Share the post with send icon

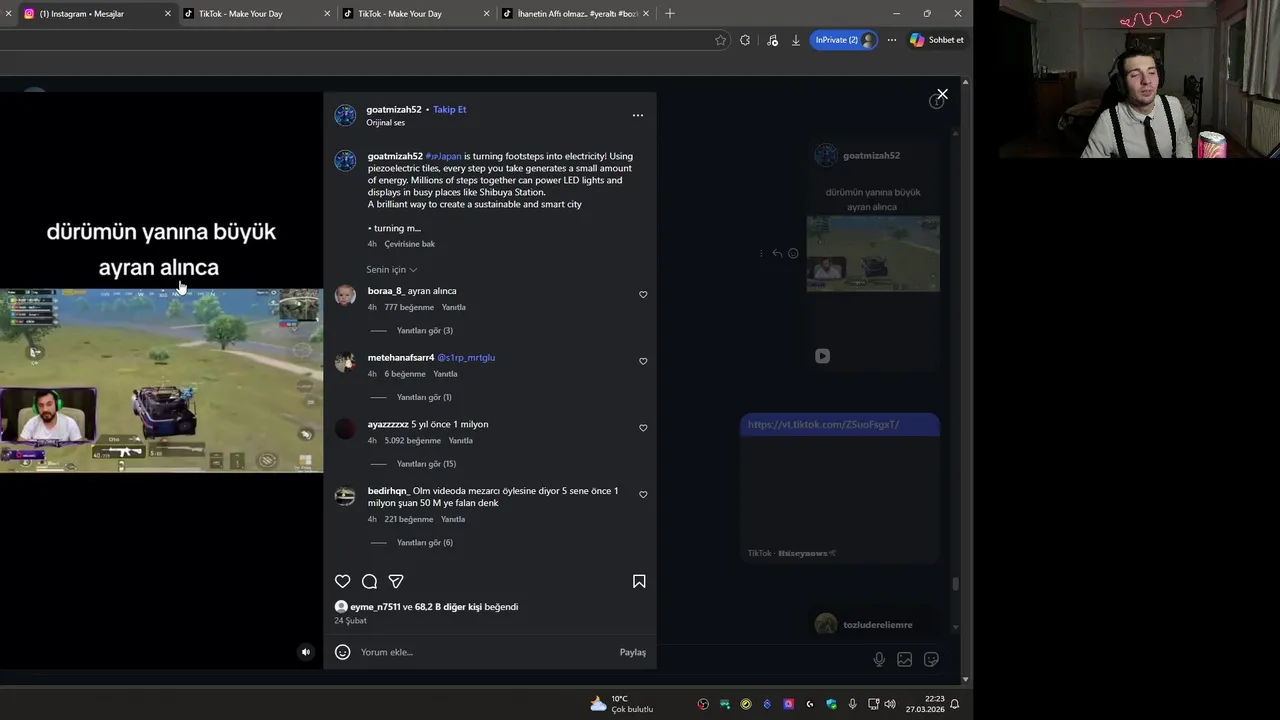click(396, 581)
